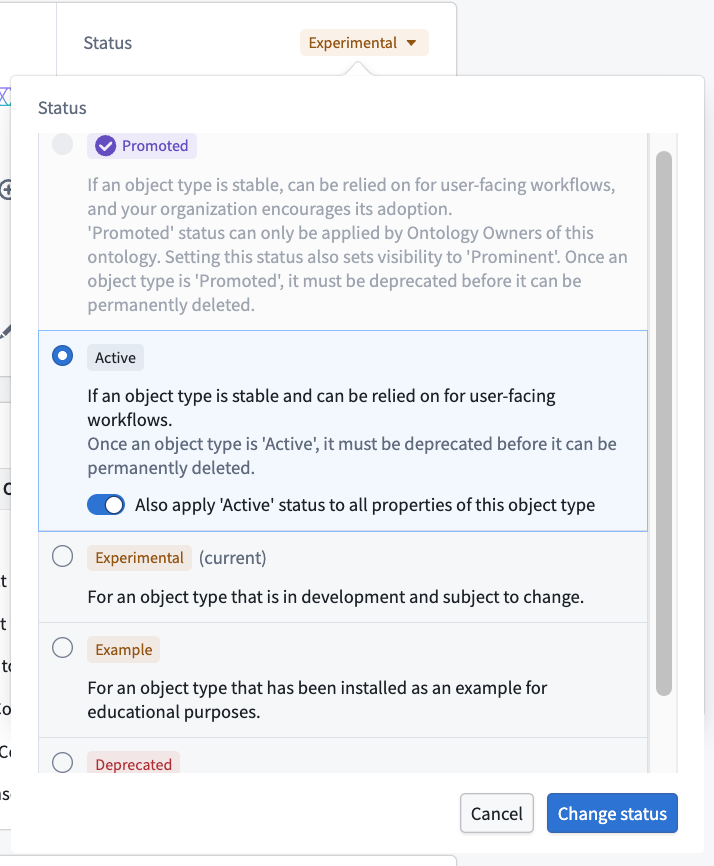
Task: Click the '(current)' label text
Action: click(232, 558)
